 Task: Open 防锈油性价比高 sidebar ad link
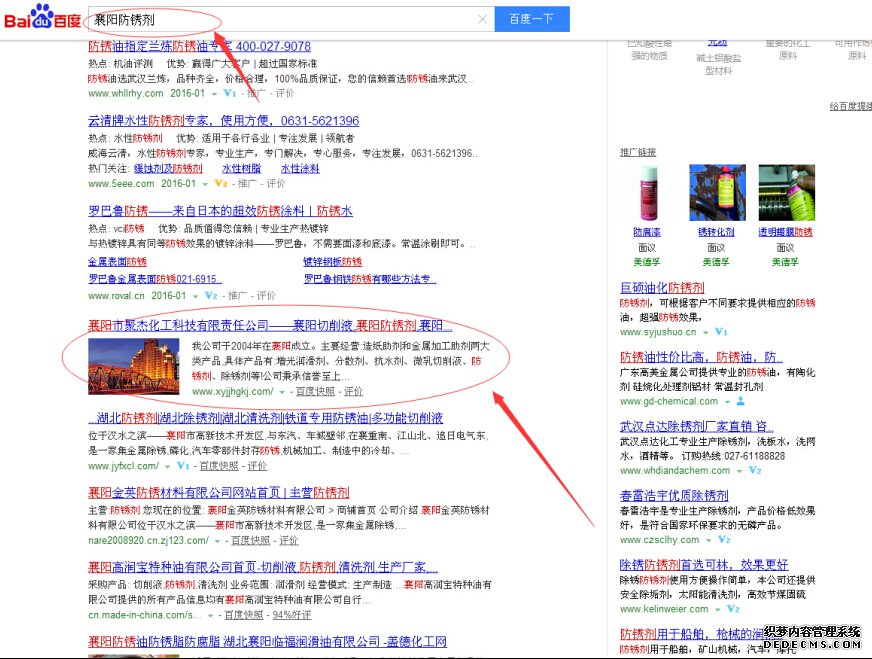(701, 357)
